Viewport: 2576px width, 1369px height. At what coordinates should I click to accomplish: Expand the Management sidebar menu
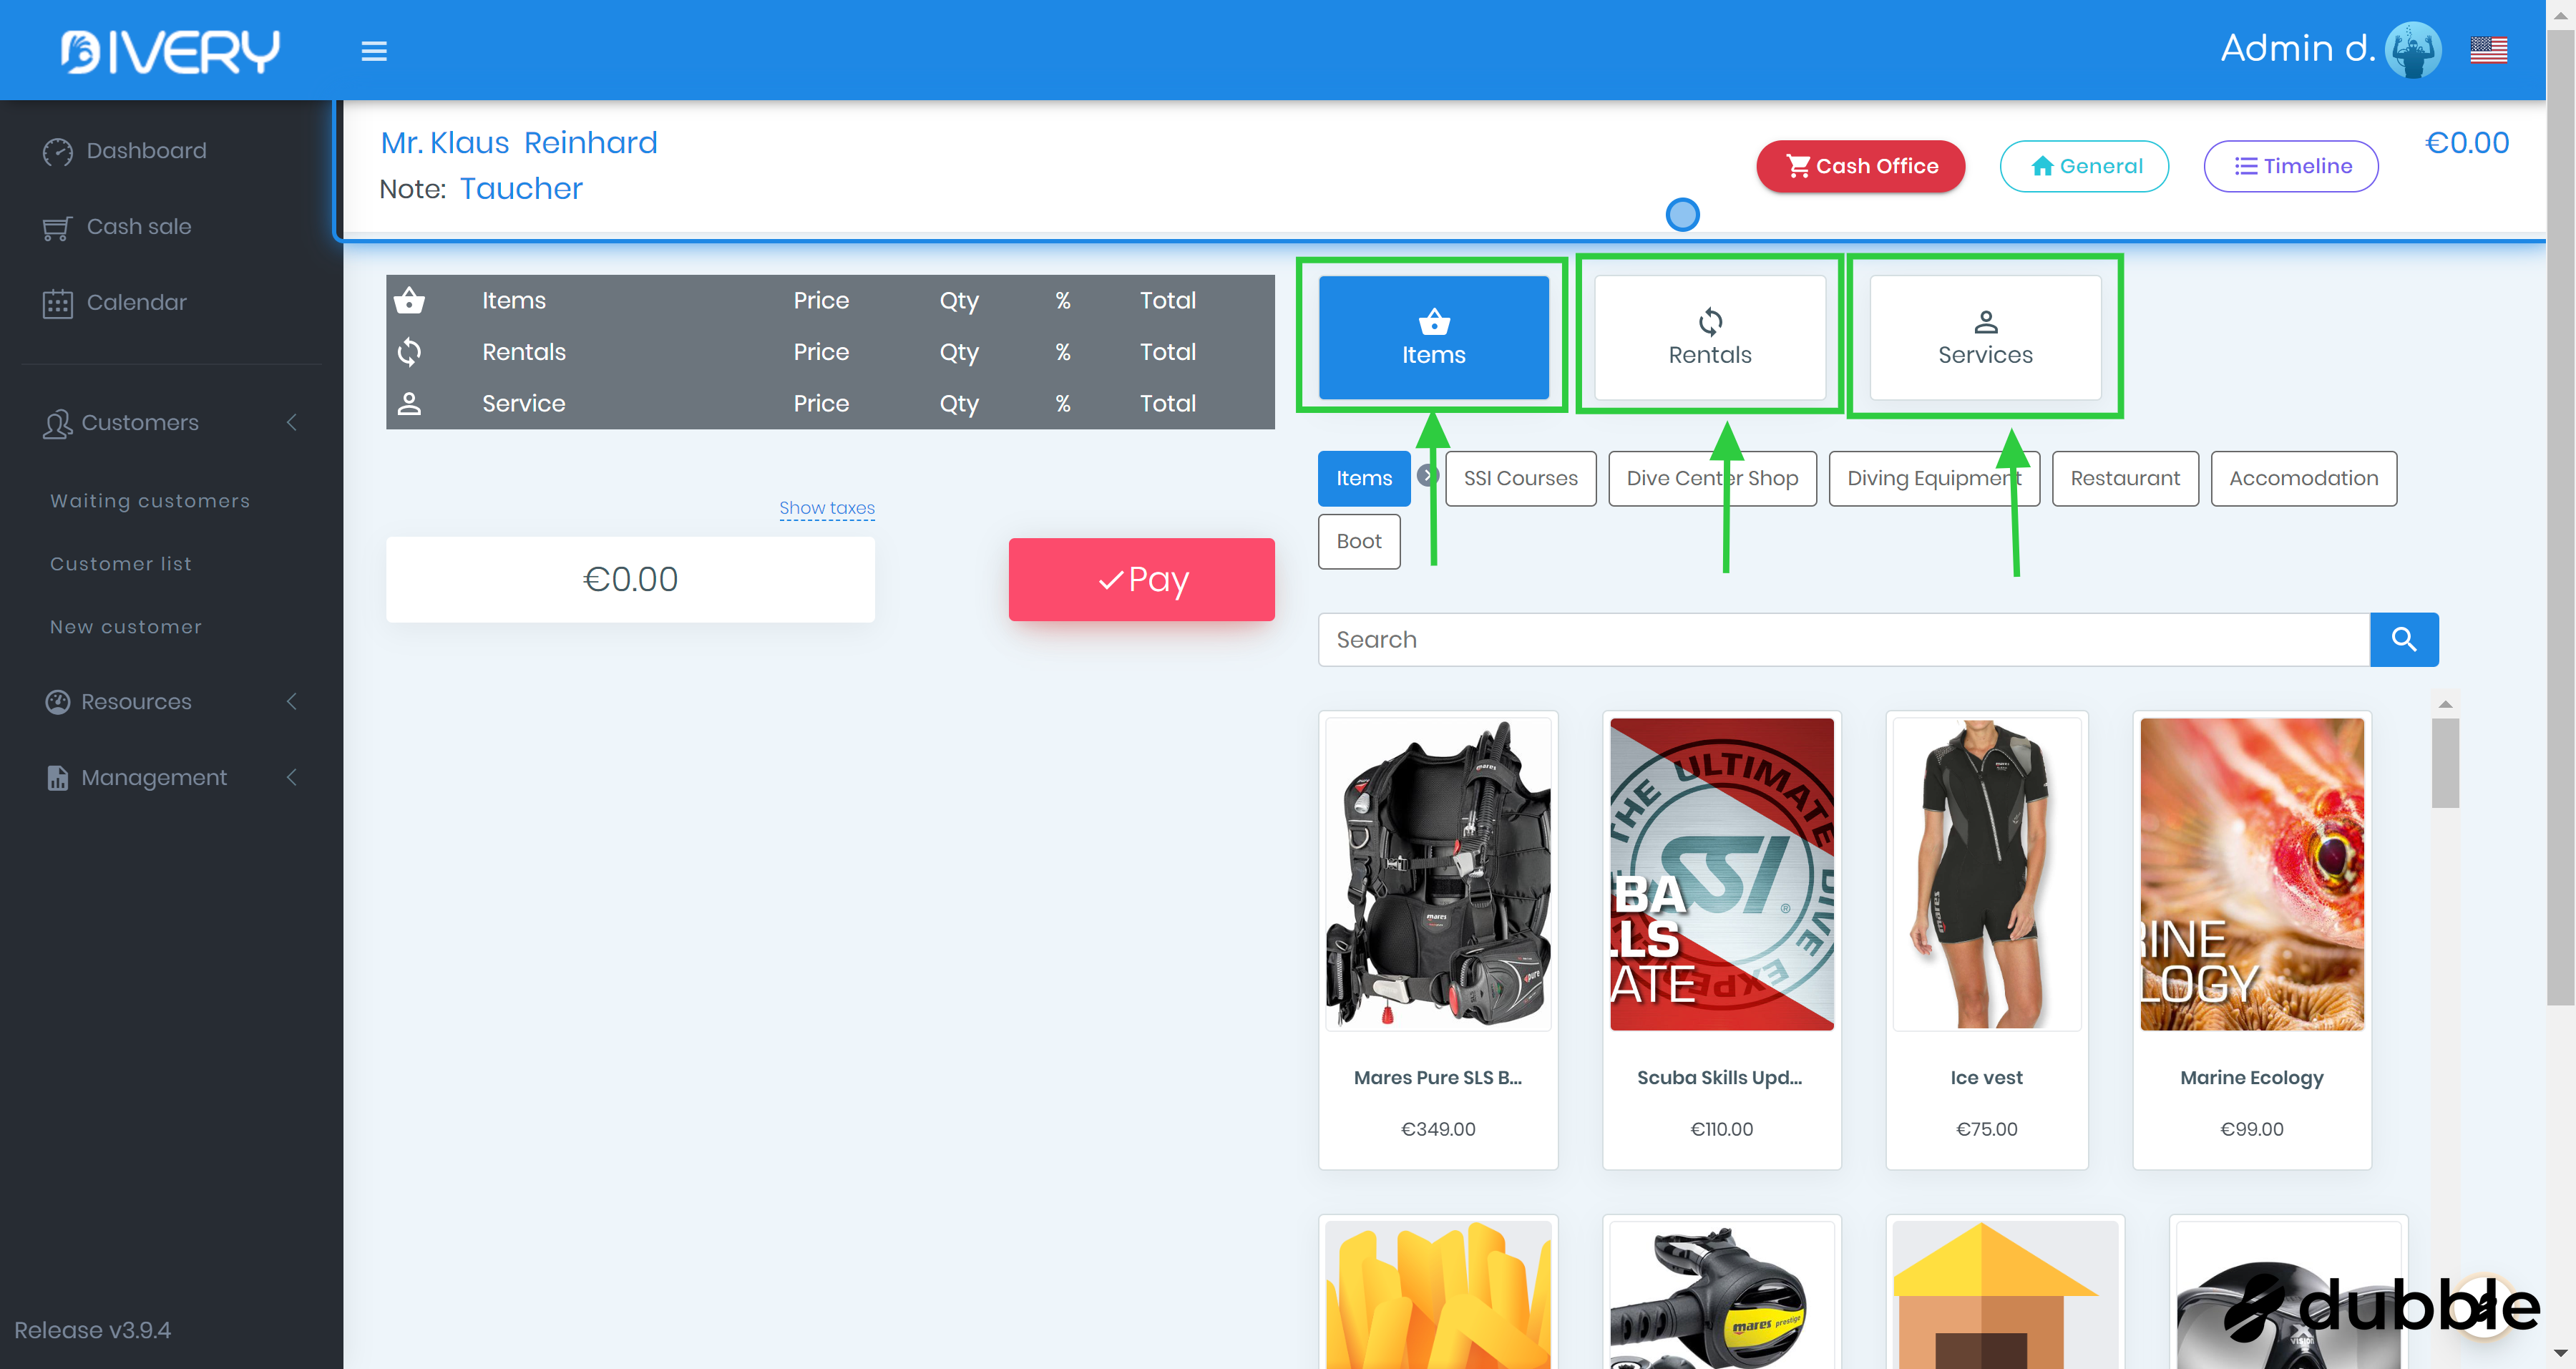click(x=154, y=778)
